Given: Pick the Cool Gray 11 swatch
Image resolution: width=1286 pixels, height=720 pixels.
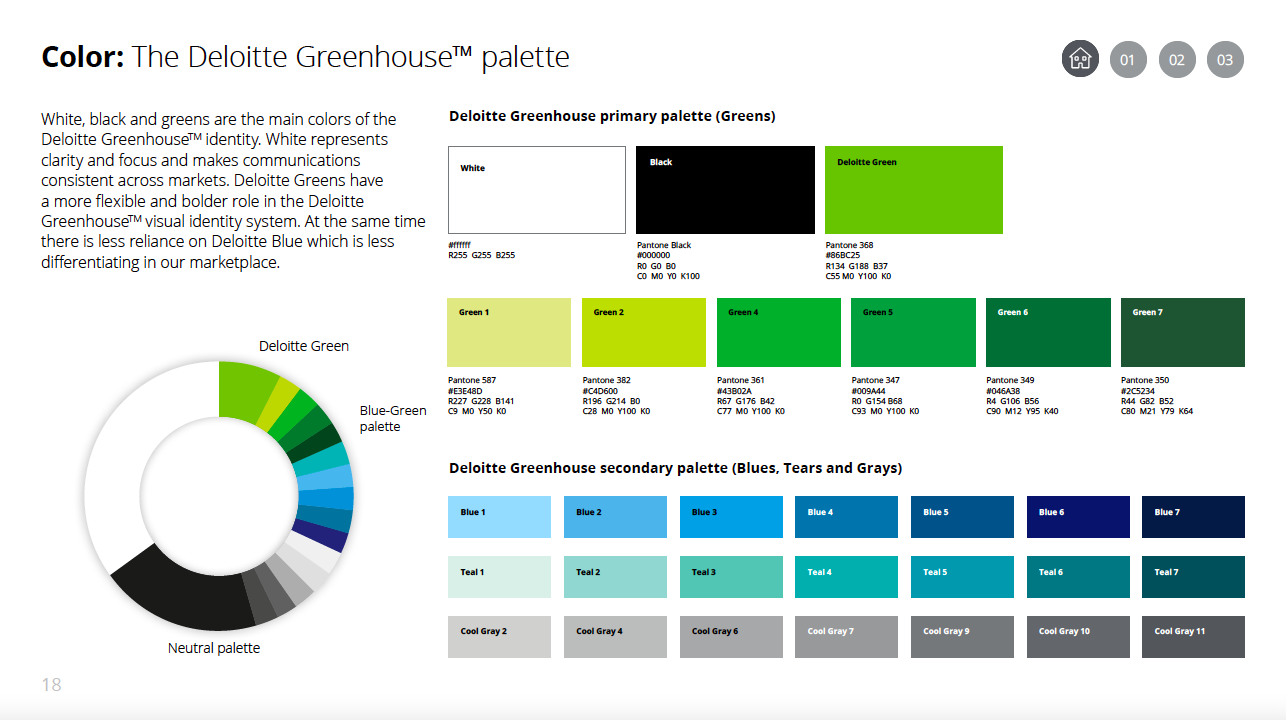Looking at the screenshot, I should point(1193,637).
